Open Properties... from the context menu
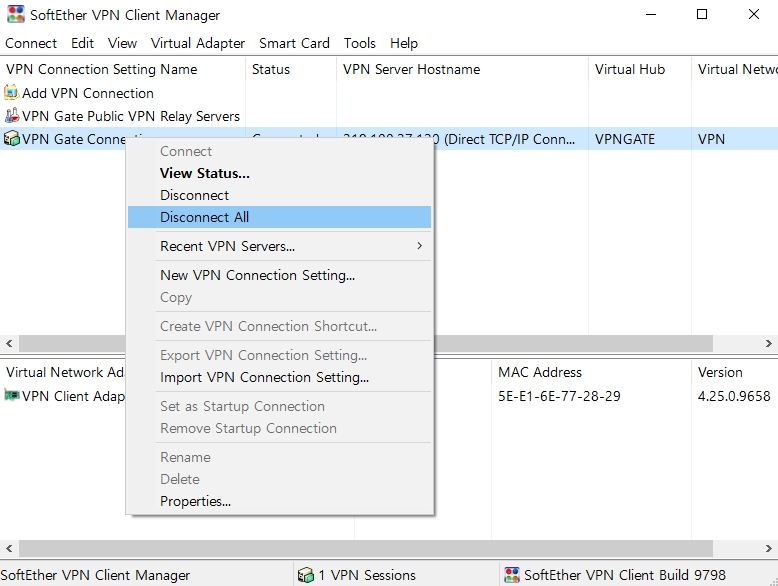Viewport: 778px width, 586px height. click(279, 501)
